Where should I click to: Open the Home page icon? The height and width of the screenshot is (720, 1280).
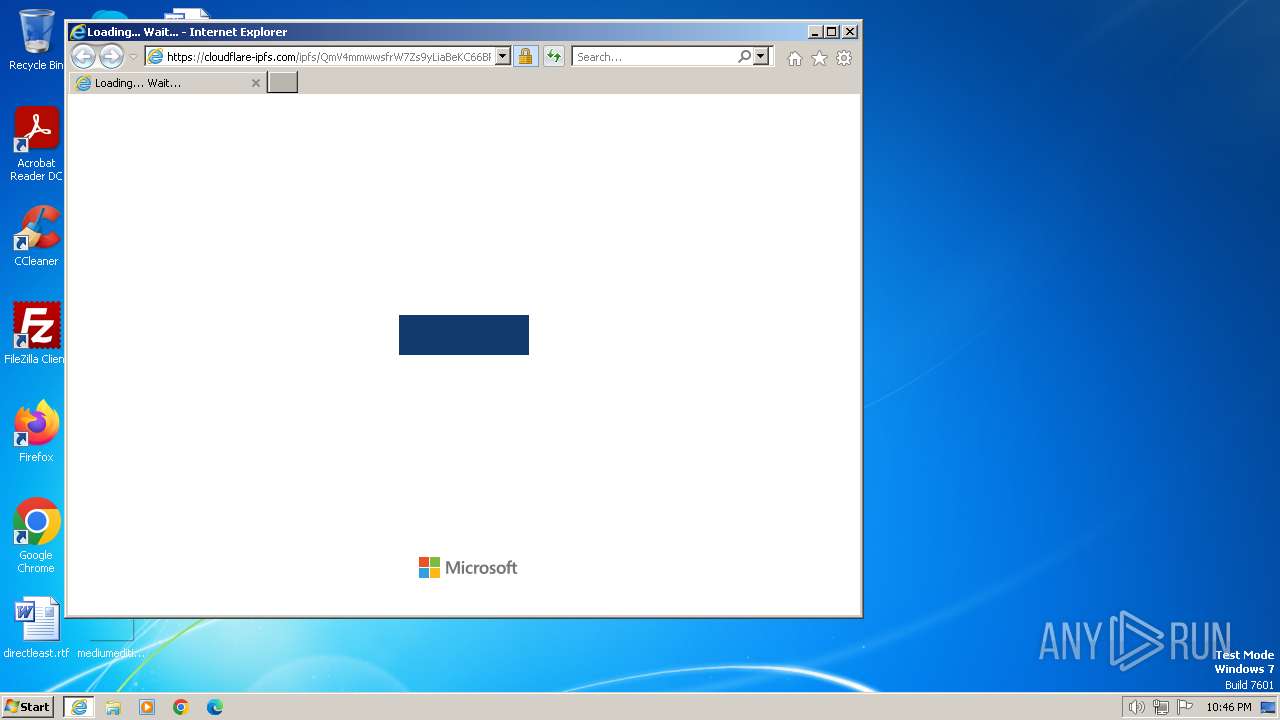795,58
